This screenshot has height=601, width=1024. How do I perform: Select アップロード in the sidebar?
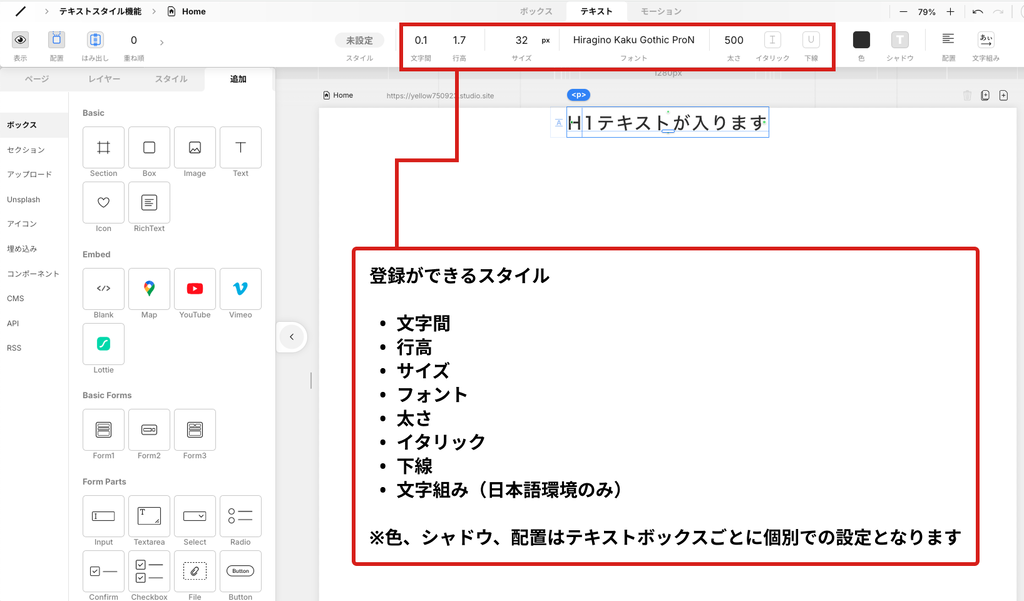pos(29,174)
